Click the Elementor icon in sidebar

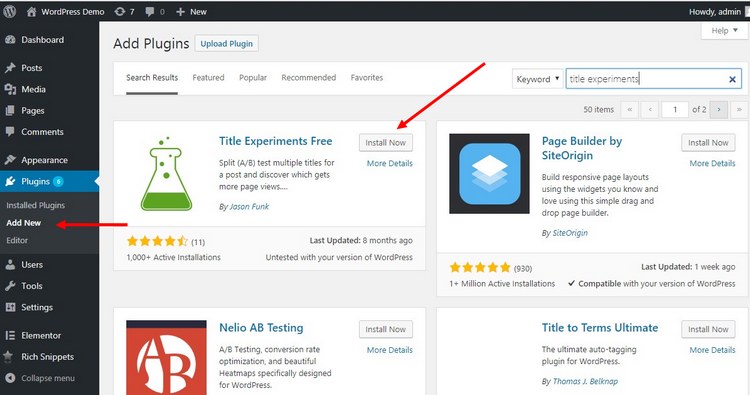10,335
